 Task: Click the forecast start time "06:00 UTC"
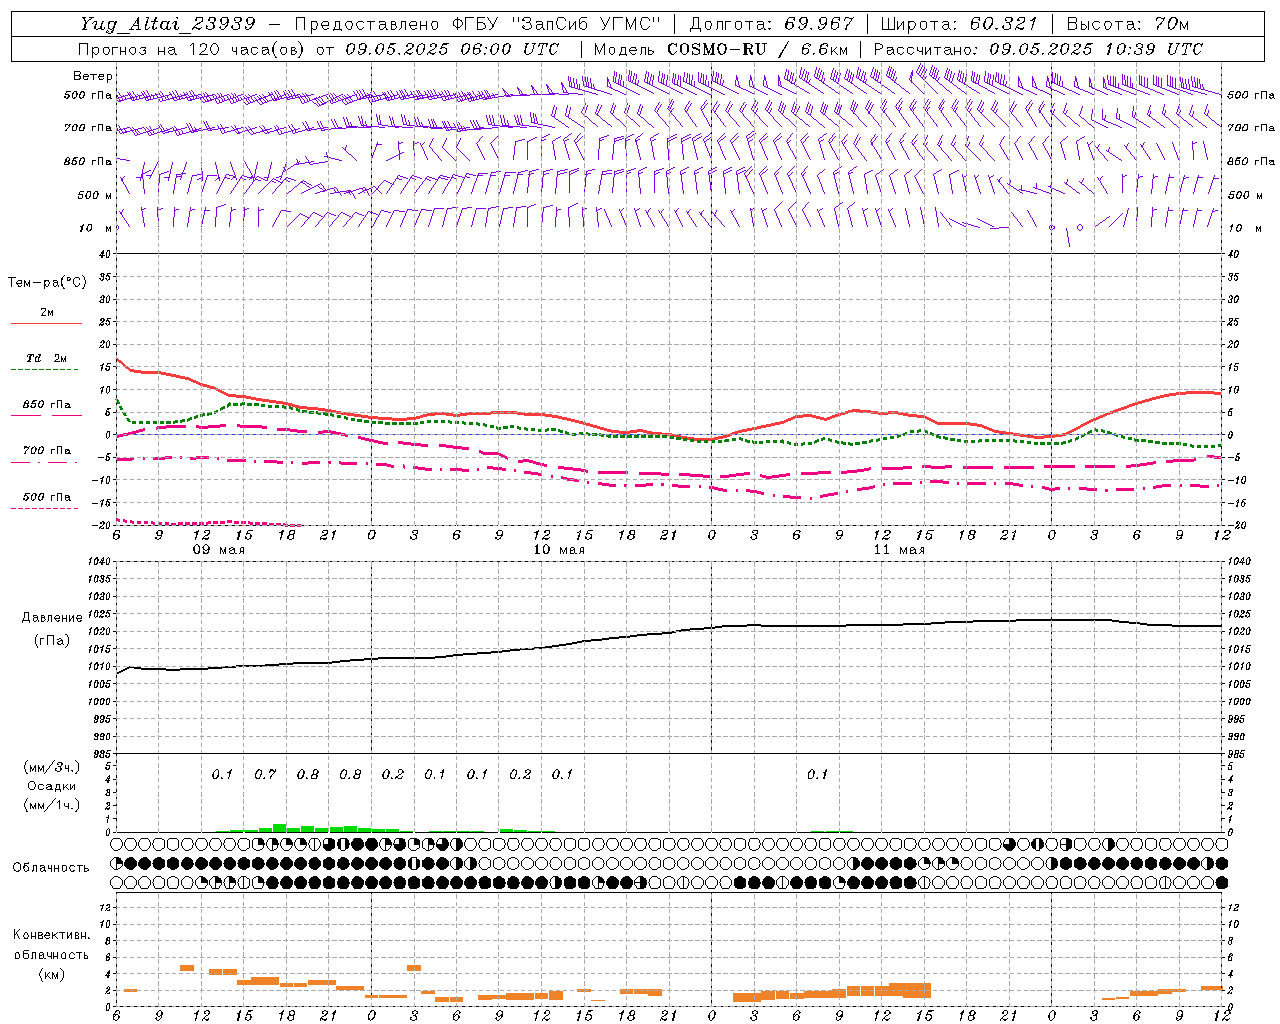click(x=509, y=49)
